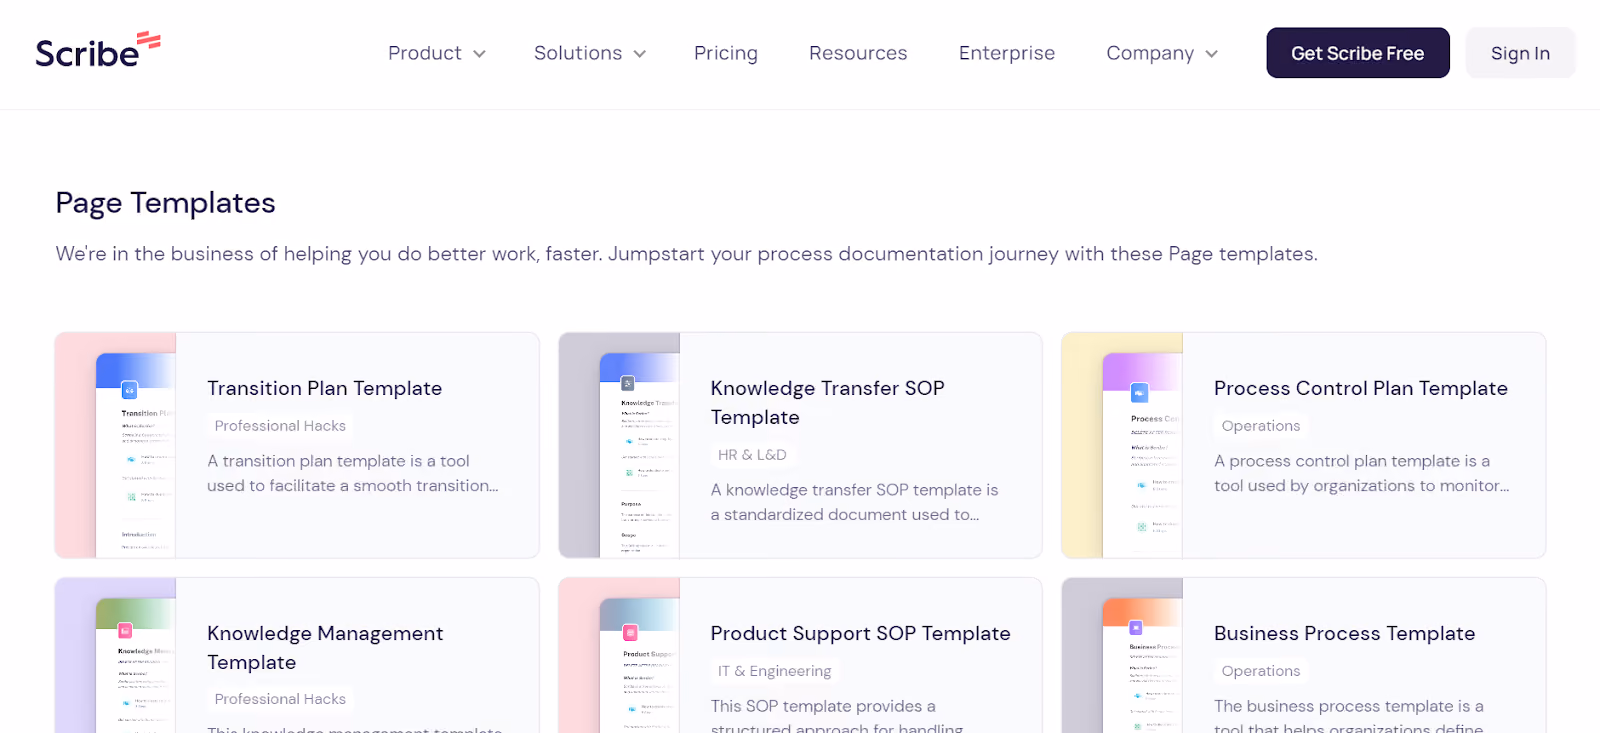Select Operations tag on Business Process Template
This screenshot has width=1600, height=733.
click(x=1261, y=671)
